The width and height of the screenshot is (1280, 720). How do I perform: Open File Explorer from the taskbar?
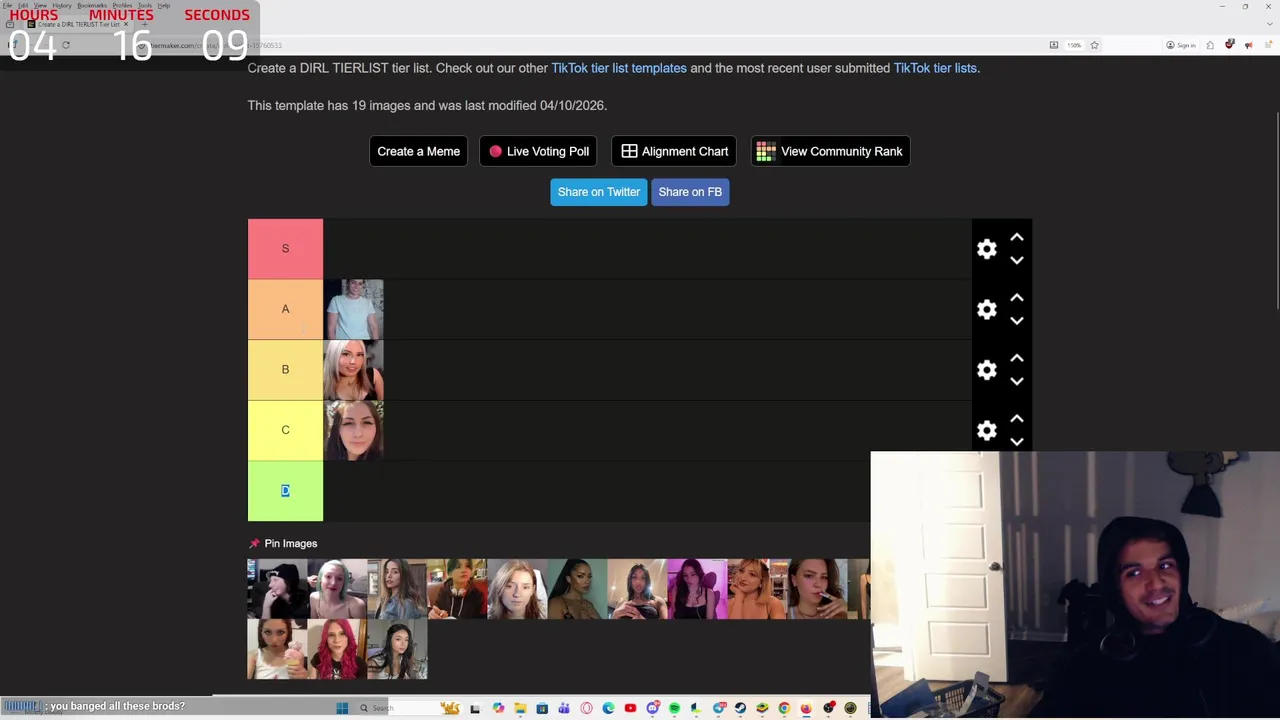(x=520, y=708)
